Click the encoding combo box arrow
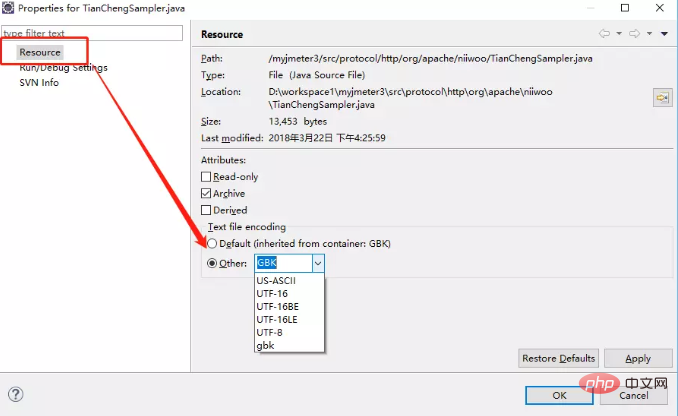678x416 pixels. coord(318,263)
